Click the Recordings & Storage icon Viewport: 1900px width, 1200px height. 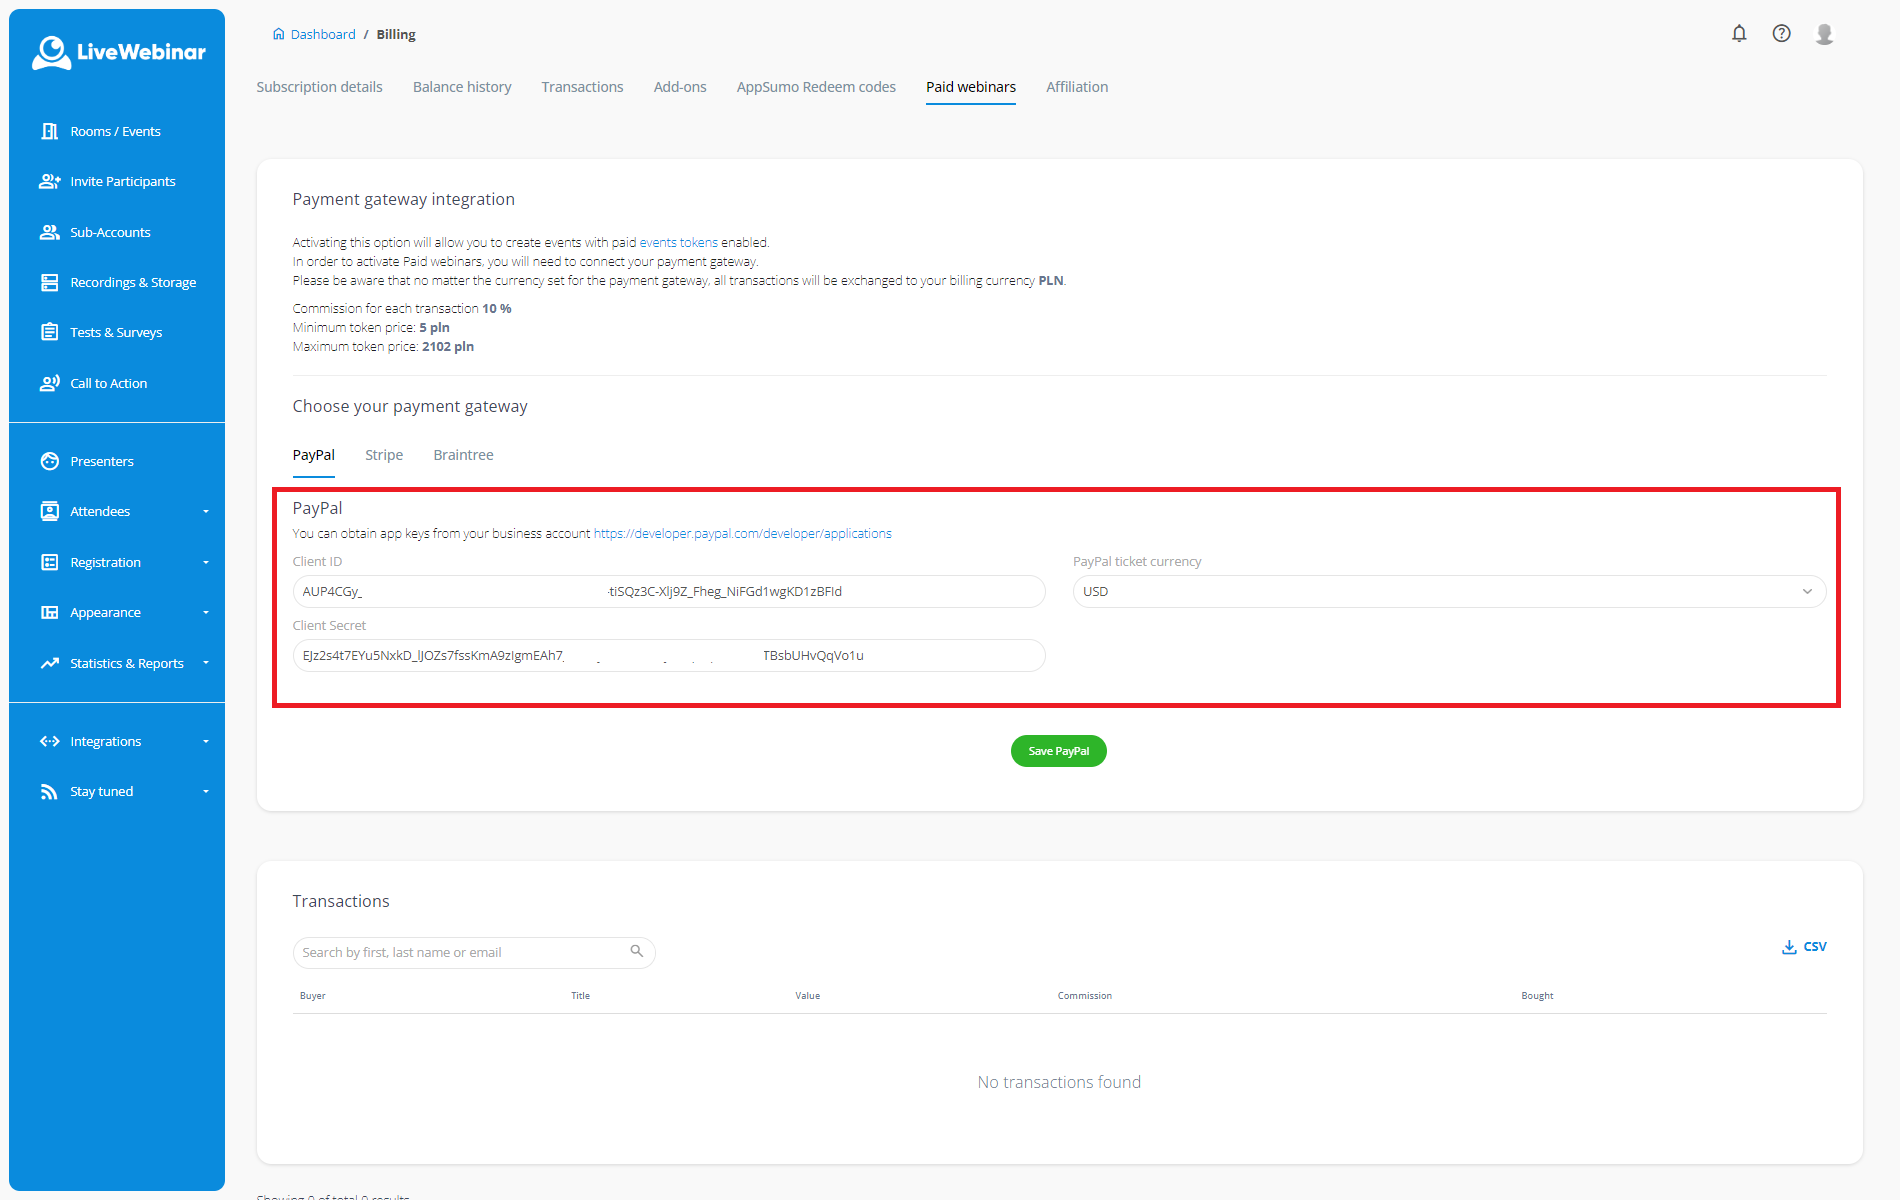click(x=49, y=282)
